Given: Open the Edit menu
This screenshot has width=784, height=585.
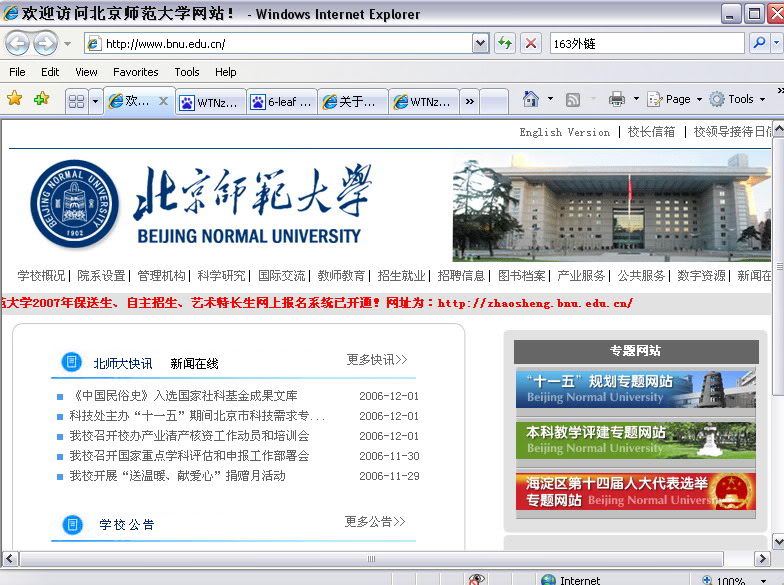Looking at the screenshot, I should coord(50,72).
